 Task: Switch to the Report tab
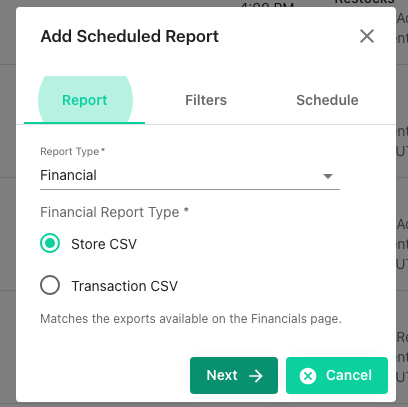[x=85, y=100]
